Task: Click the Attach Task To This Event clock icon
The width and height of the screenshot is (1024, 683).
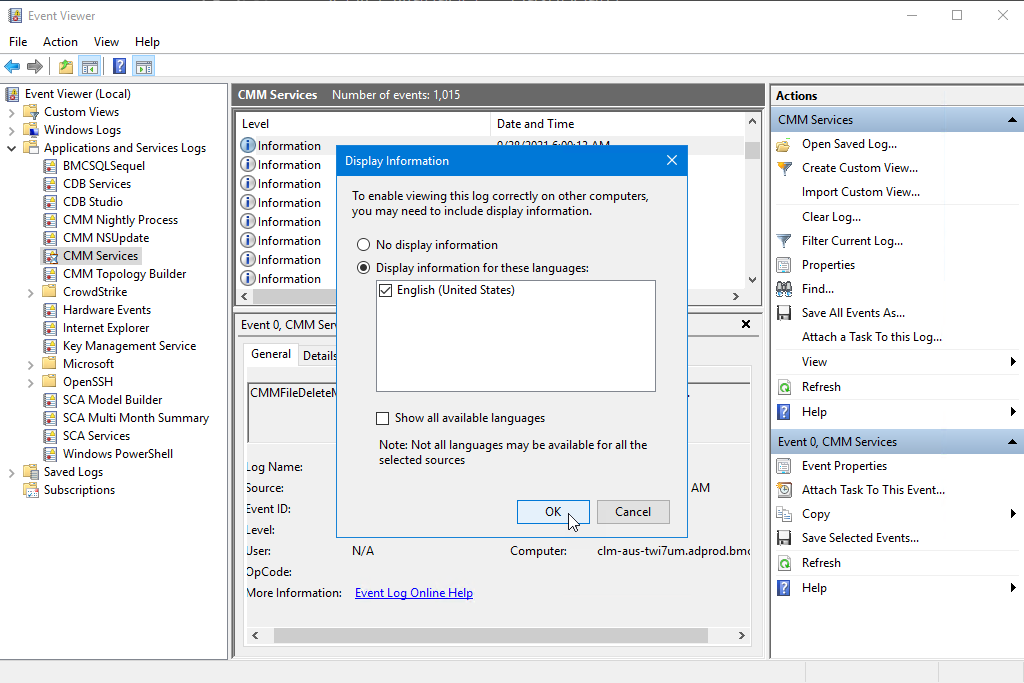Action: 784,490
